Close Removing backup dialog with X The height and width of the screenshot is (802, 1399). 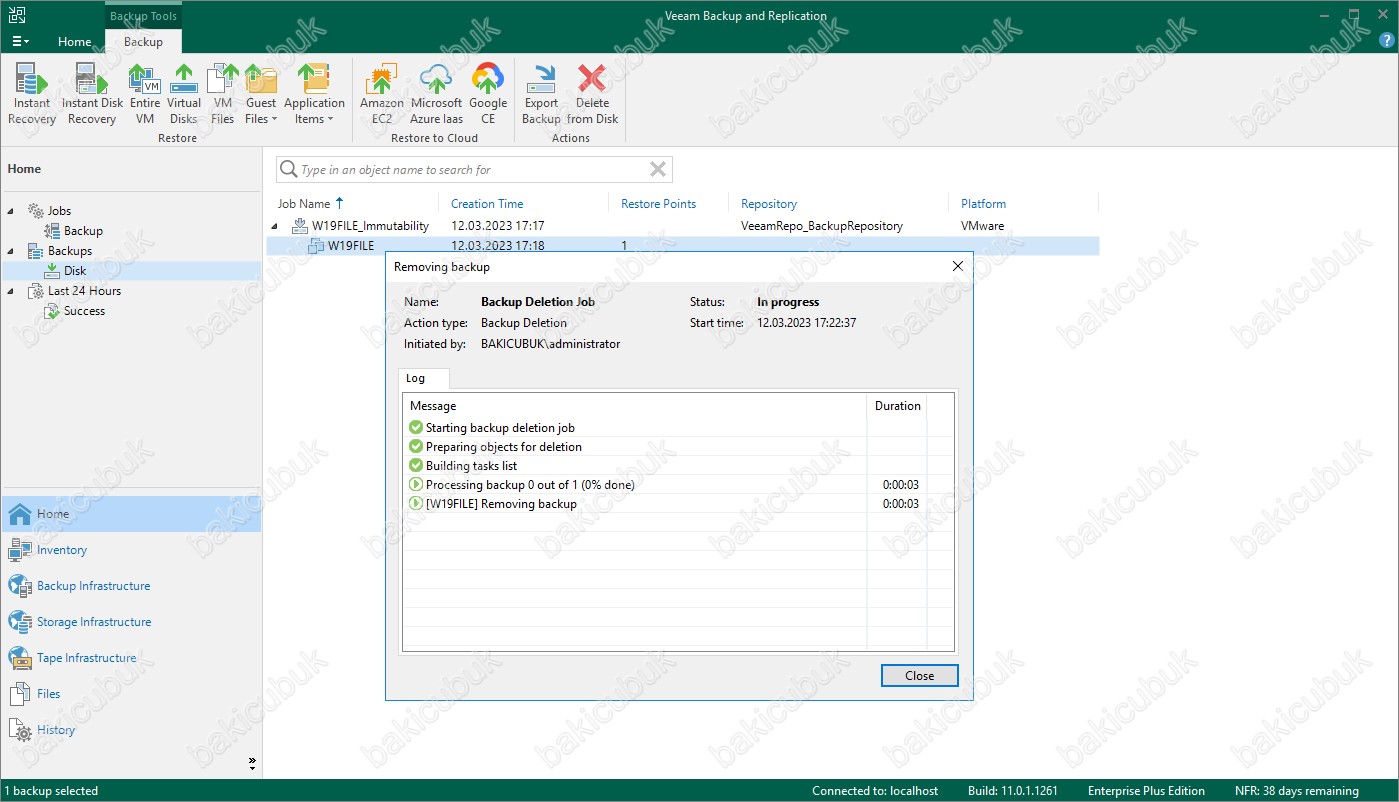tap(957, 266)
